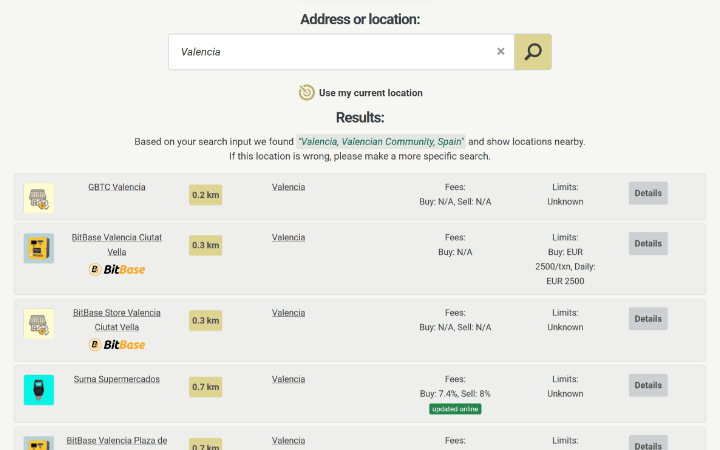Click 'Valencia, Valencian Community, Spain' highlighted text

coord(381,141)
